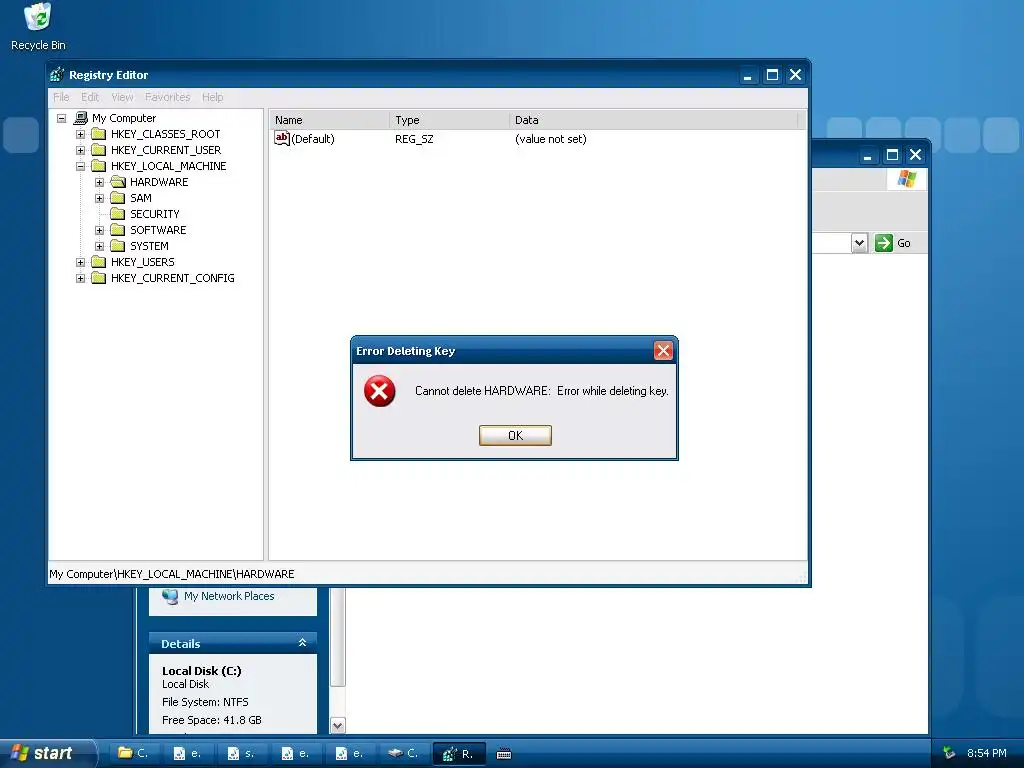Sort values by Data column header
The width and height of the screenshot is (1024, 768).
[654, 120]
